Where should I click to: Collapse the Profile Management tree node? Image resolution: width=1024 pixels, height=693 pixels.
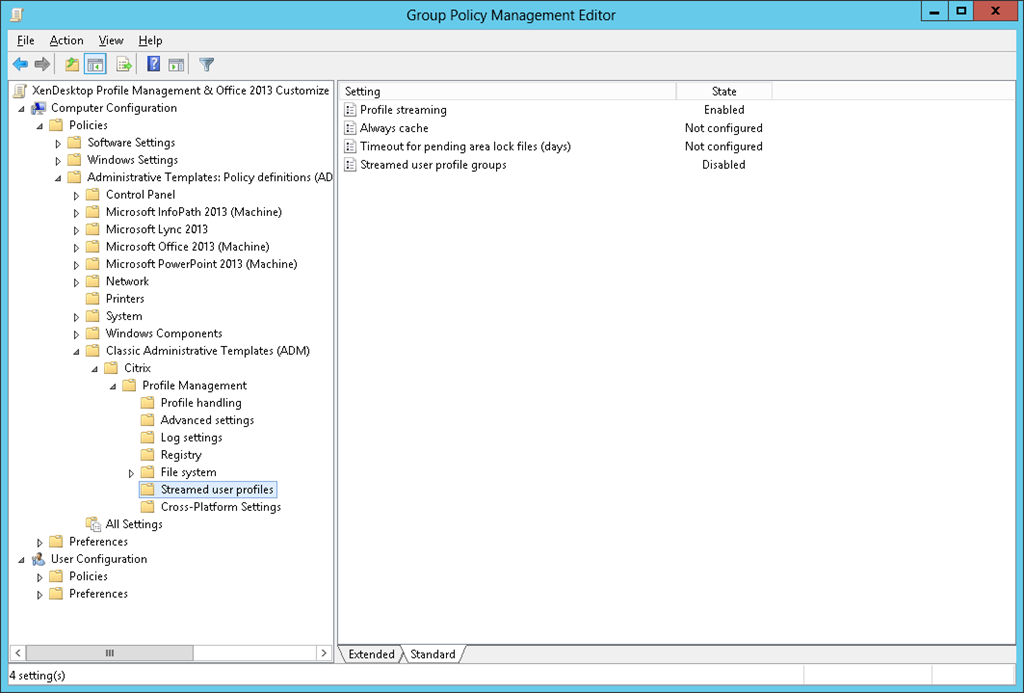(x=113, y=386)
